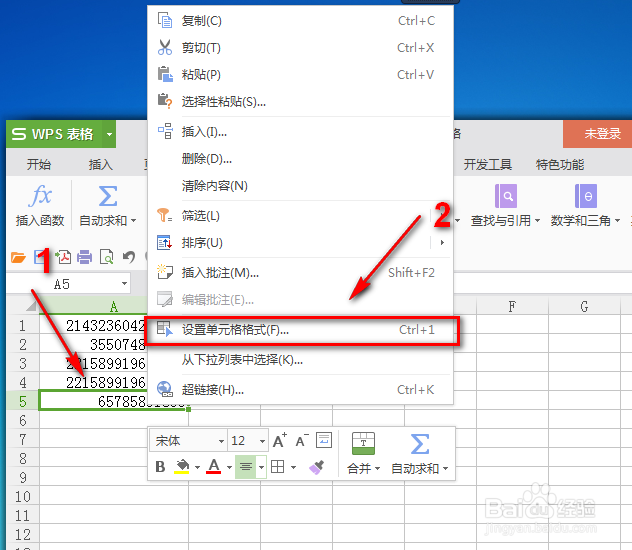Image resolution: width=632 pixels, height=550 pixels.
Task: Click the funnel filter icon
Action: pos(164,215)
